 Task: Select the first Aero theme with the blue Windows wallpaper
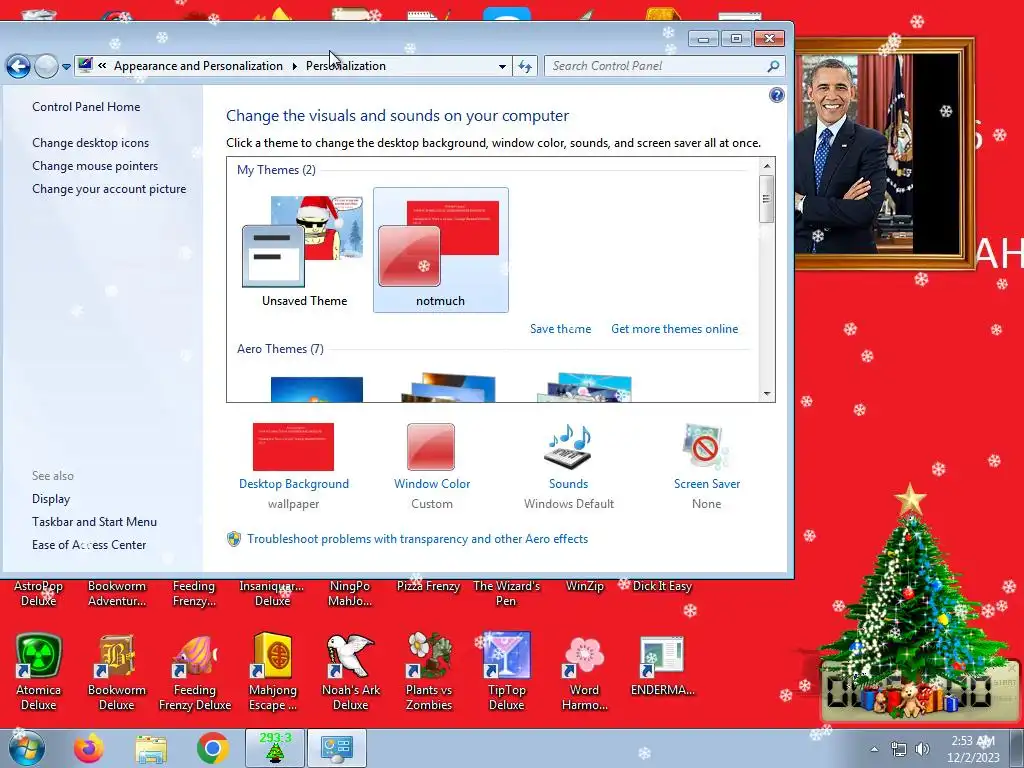pos(317,389)
